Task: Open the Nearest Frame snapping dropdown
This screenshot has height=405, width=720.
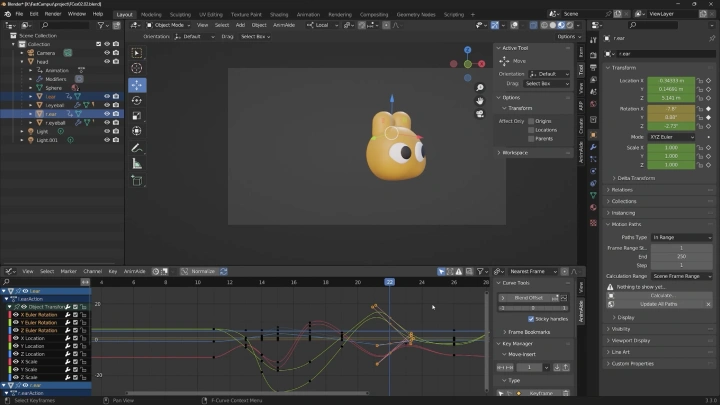Action: pos(532,271)
